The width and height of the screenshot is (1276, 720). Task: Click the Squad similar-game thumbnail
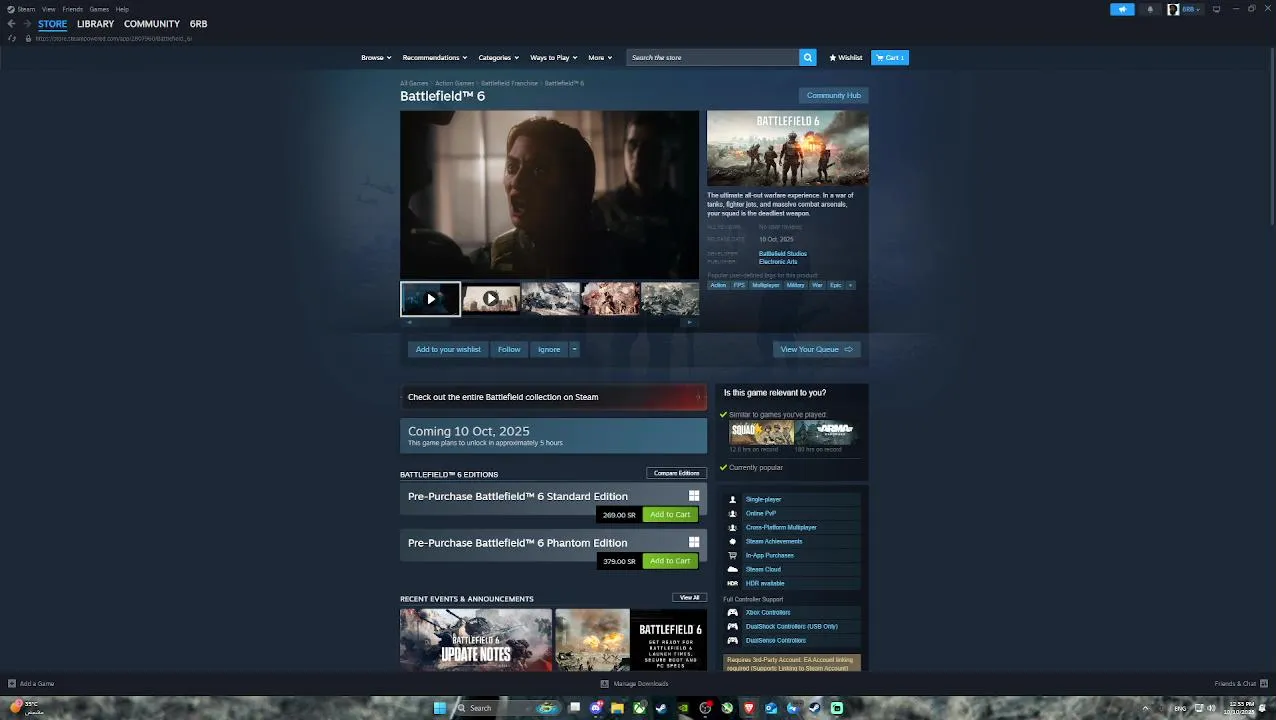(761, 432)
